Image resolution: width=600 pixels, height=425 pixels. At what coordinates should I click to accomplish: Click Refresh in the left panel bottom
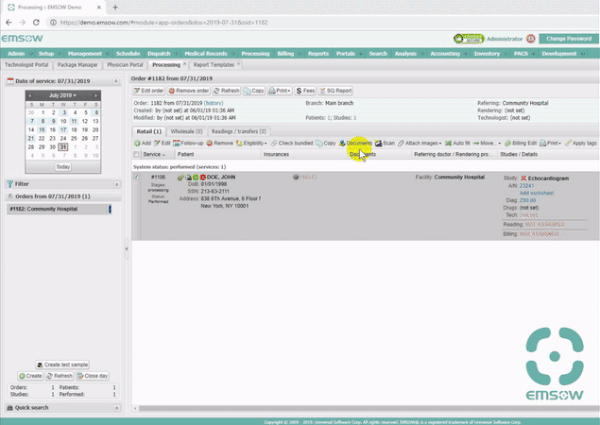point(59,376)
